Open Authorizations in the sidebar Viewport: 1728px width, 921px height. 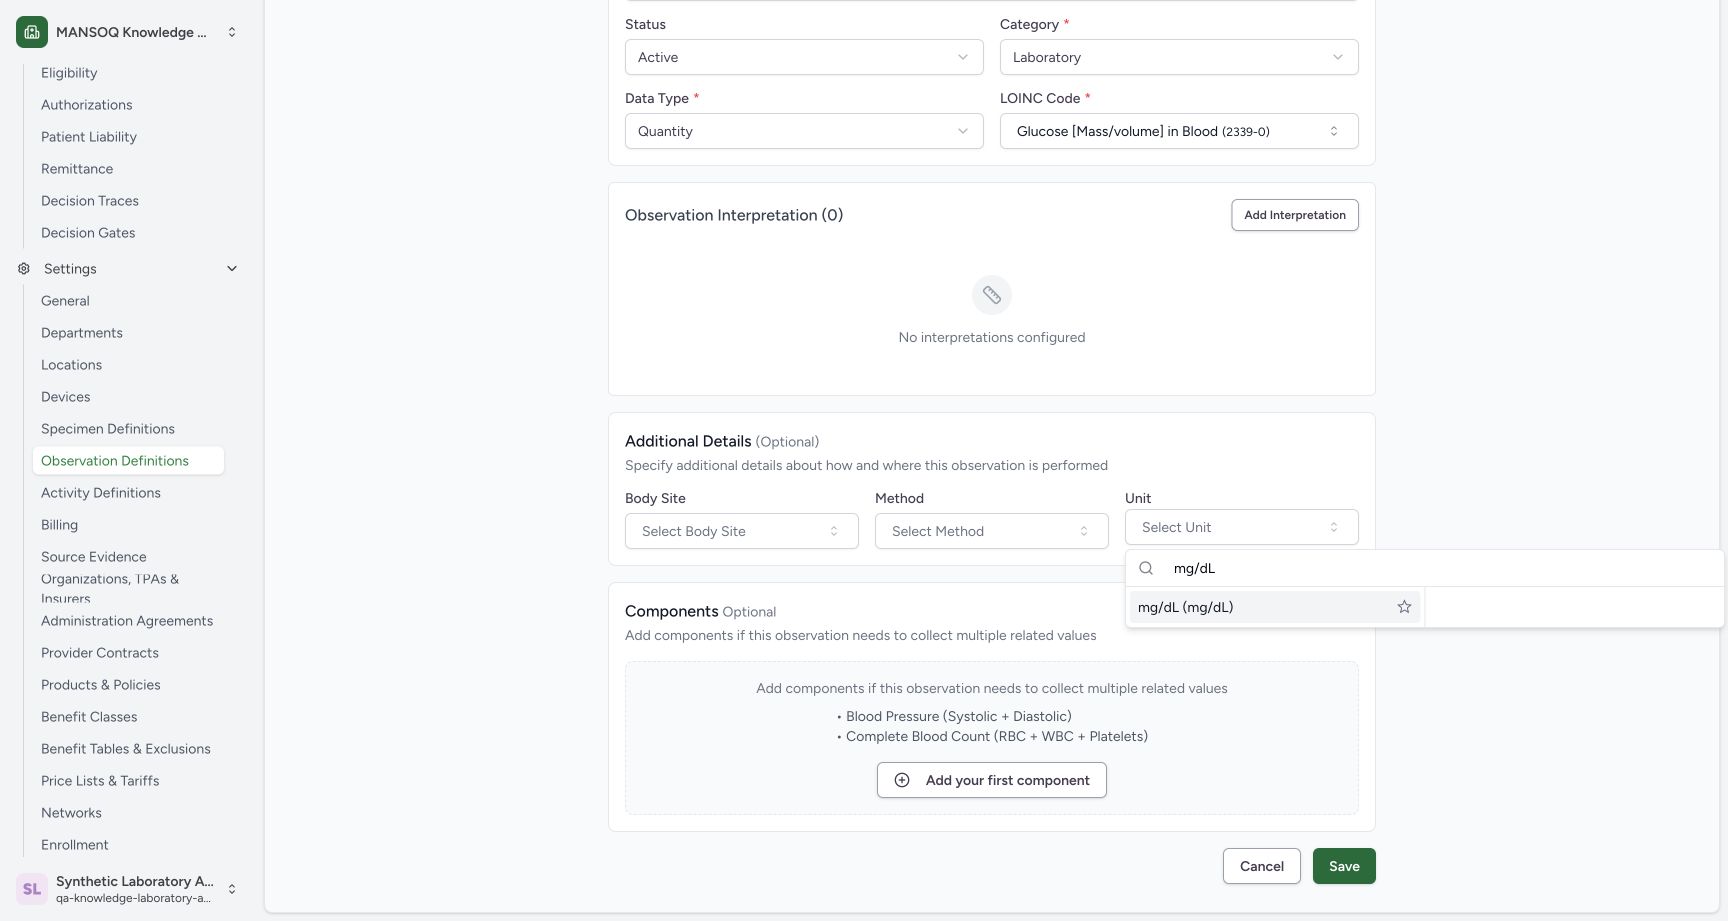coord(87,105)
